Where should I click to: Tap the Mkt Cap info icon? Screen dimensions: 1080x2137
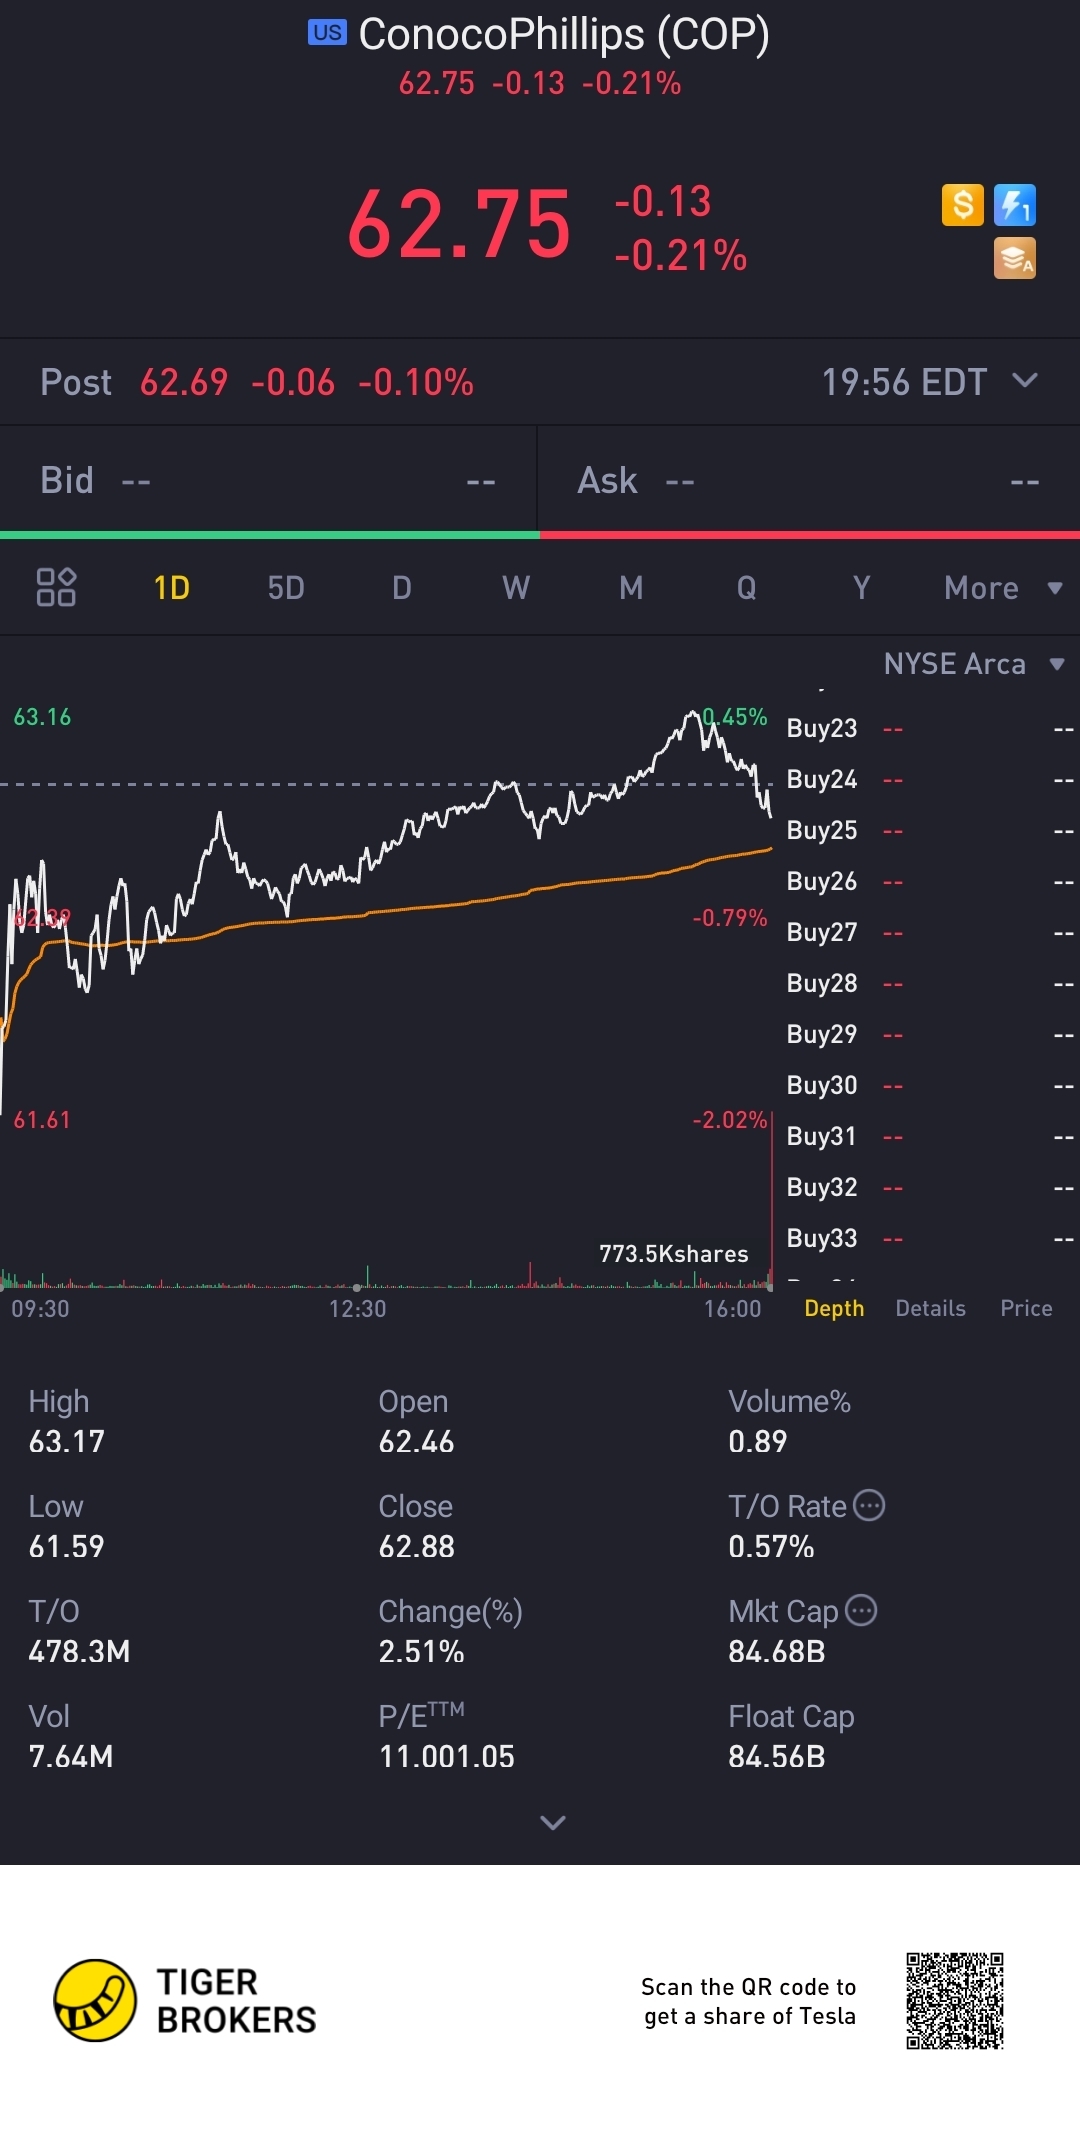click(861, 1610)
